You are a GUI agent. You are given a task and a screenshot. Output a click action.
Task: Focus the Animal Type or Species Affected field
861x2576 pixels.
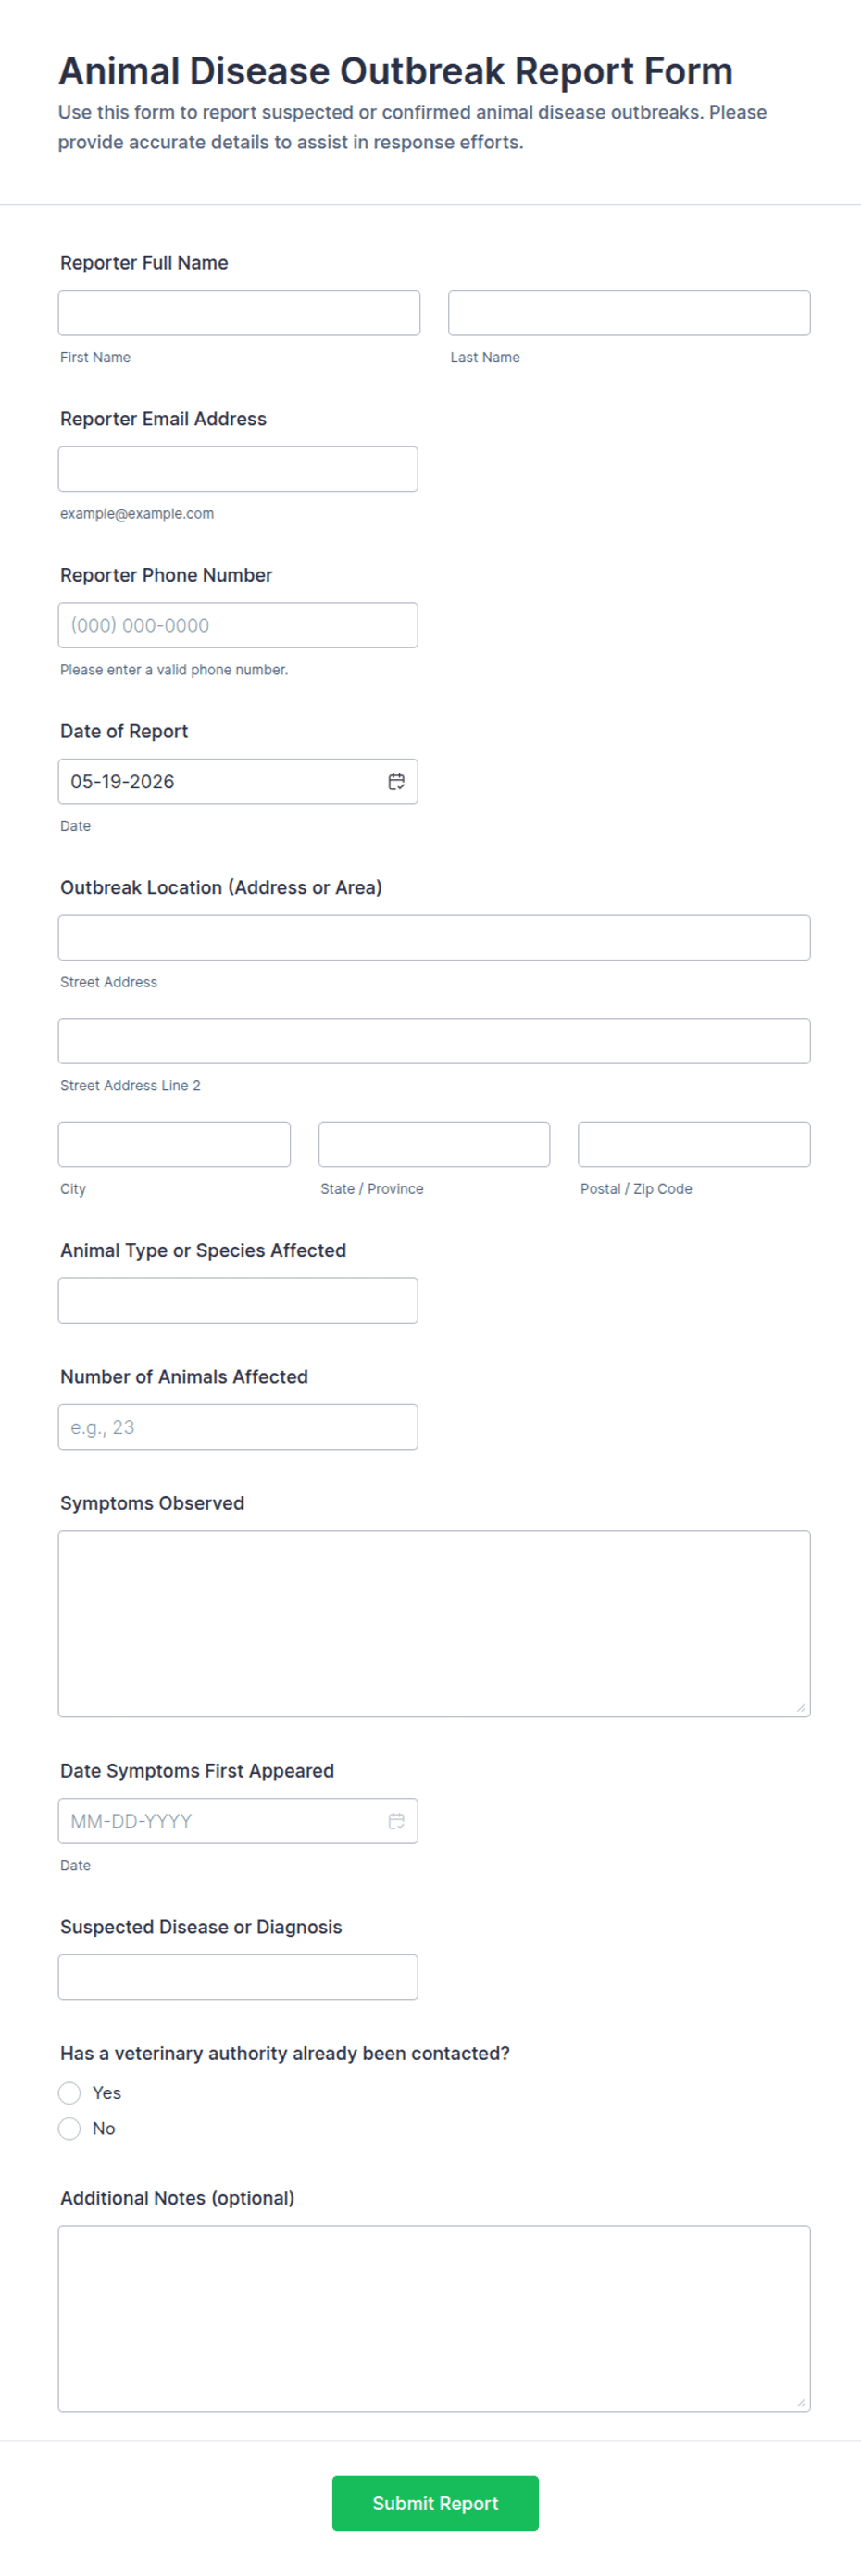[x=238, y=1300]
